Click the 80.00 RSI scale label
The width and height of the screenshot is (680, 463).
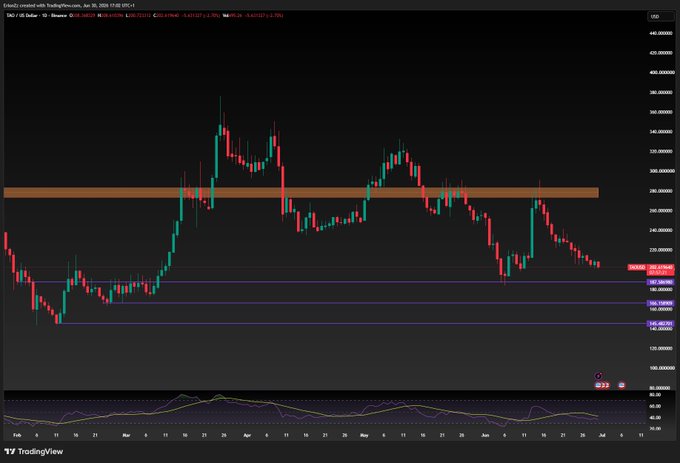[x=655, y=395]
